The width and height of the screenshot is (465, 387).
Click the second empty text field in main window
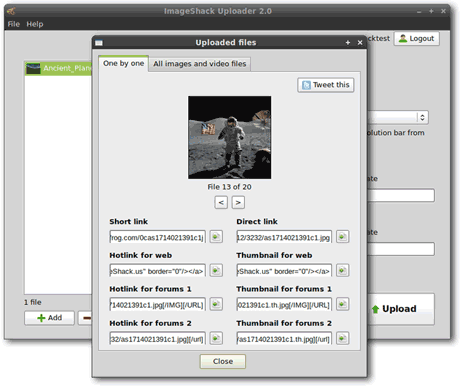pos(401,249)
